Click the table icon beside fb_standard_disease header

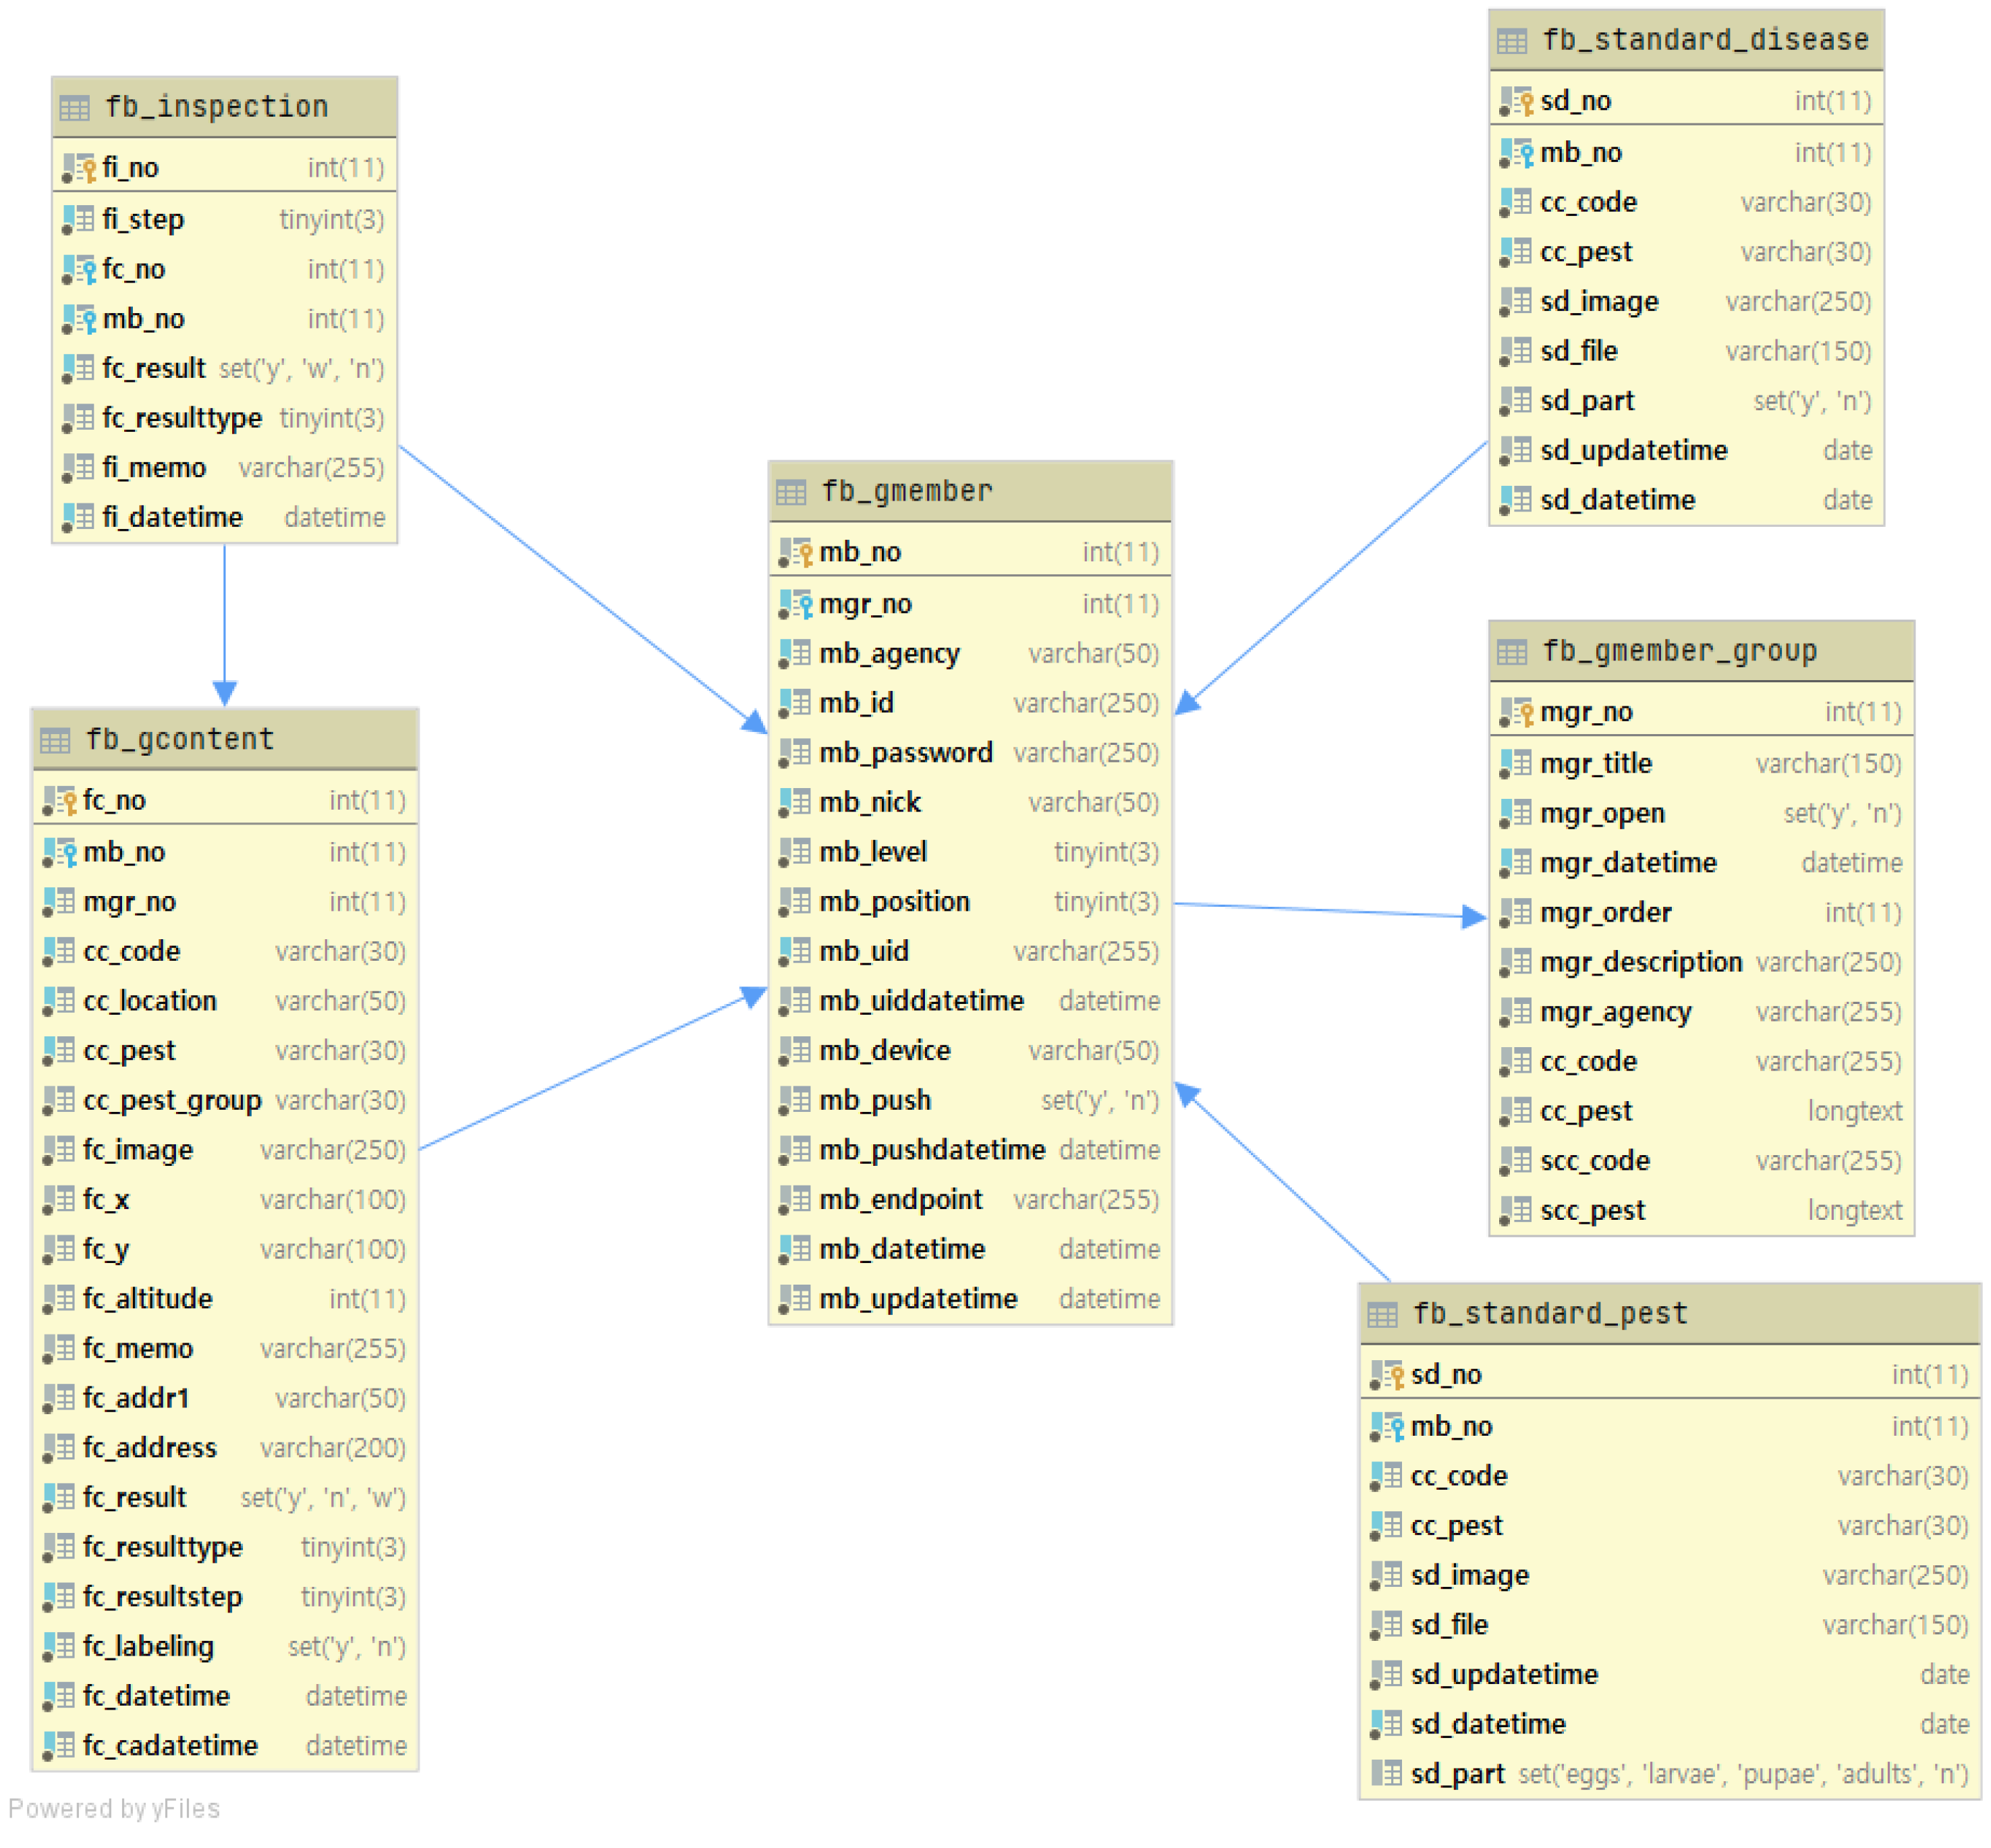point(1512,41)
